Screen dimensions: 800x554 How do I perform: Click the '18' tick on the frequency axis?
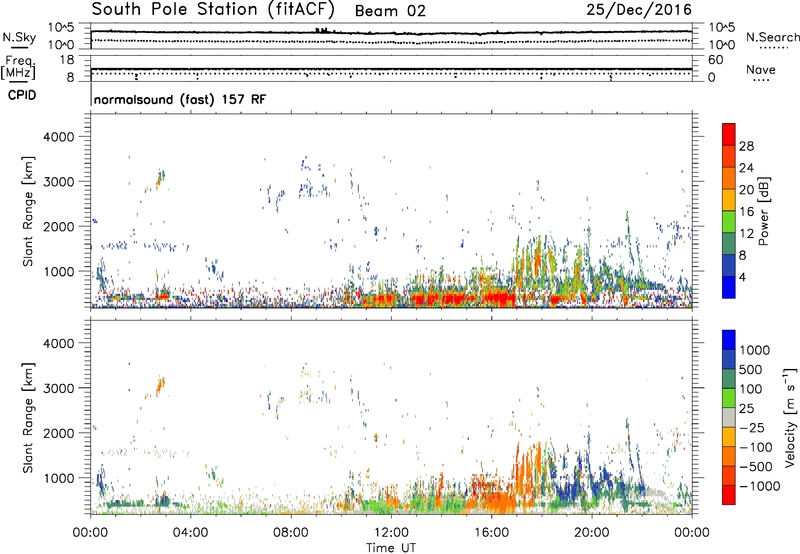tap(67, 60)
